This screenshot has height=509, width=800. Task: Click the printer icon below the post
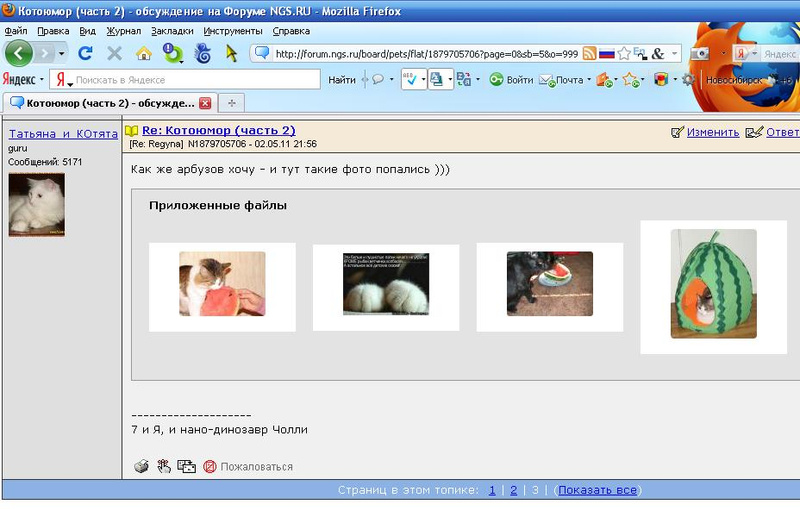pos(141,466)
